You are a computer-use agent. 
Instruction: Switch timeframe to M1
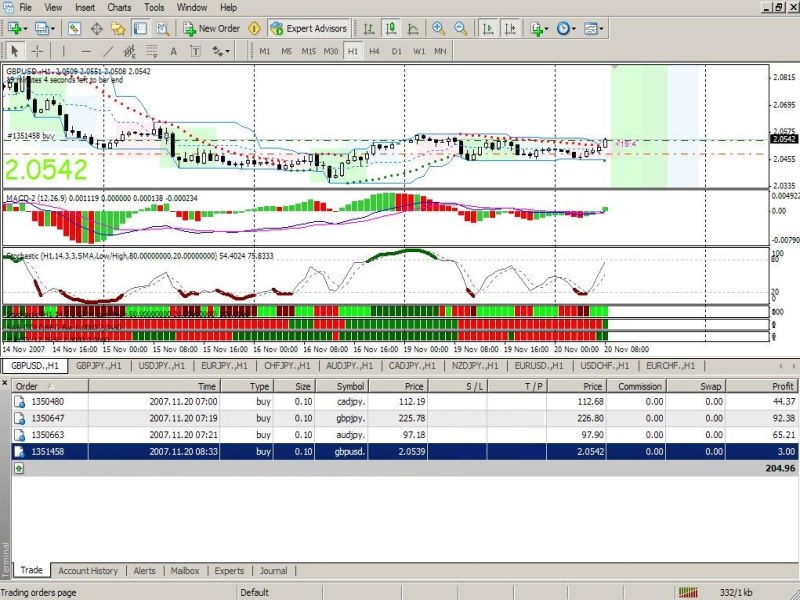[x=264, y=51]
